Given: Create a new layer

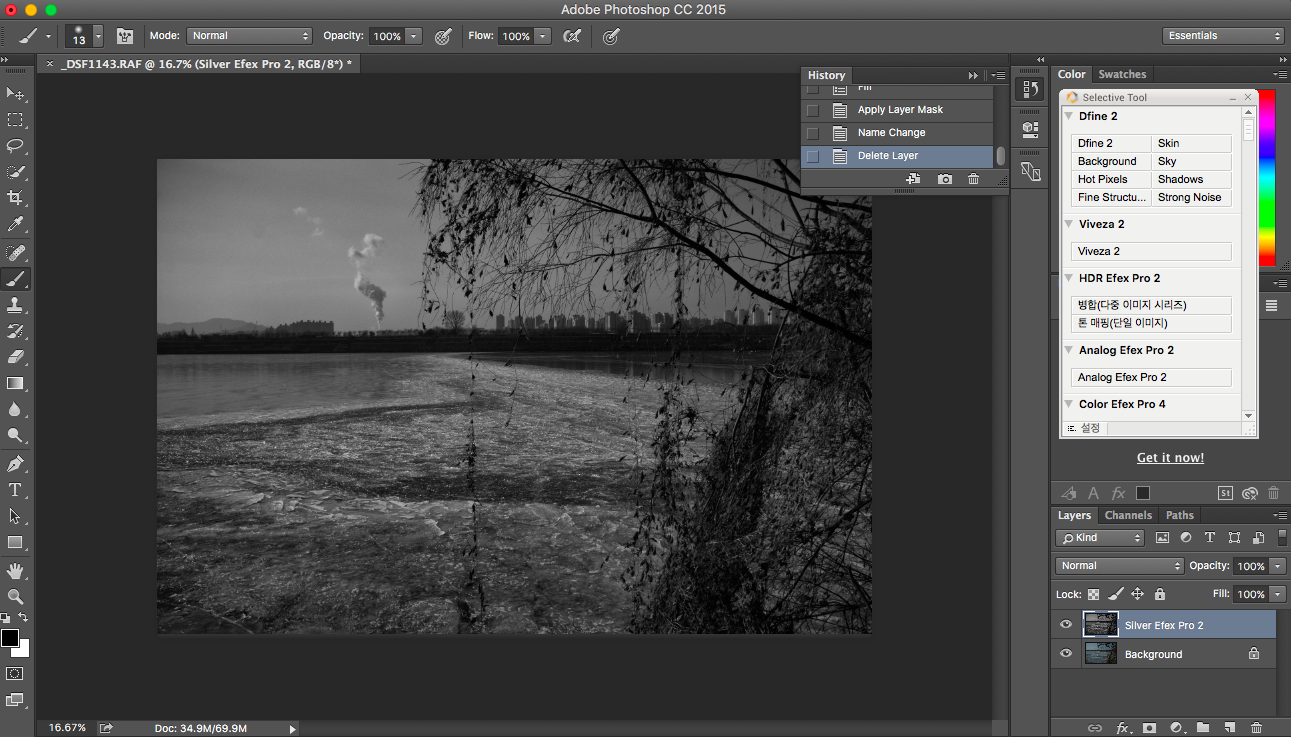Looking at the screenshot, I should pos(1230,727).
